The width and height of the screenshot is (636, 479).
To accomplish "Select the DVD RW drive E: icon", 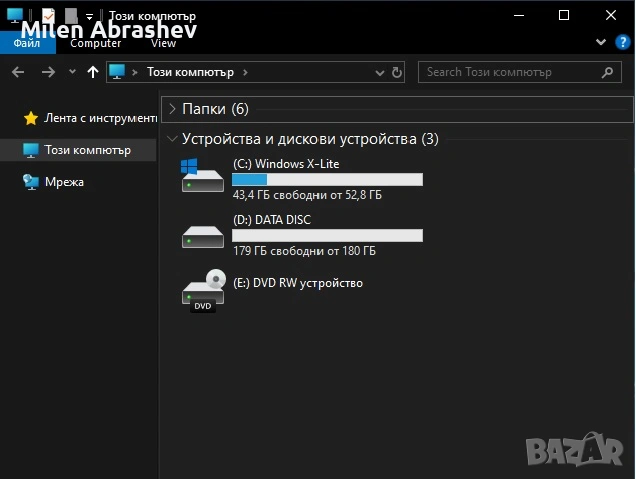I will [x=203, y=291].
